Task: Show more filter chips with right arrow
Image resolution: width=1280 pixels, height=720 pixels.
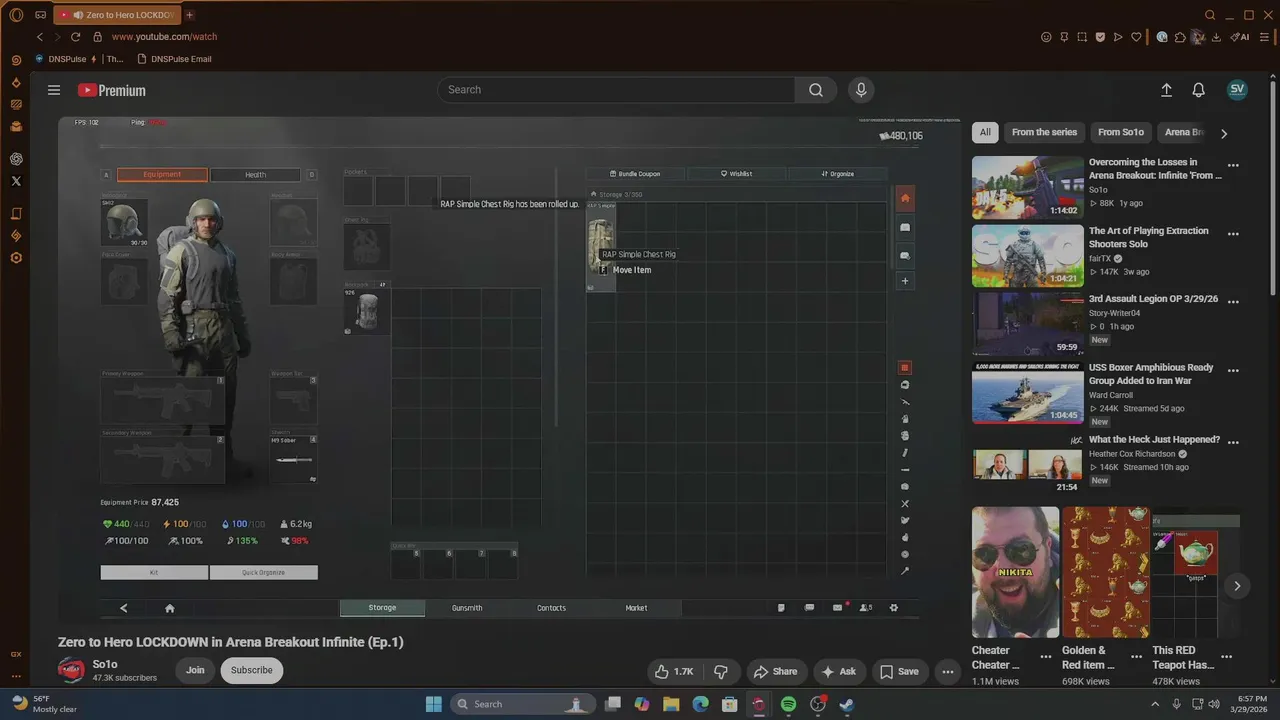Action: [x=1223, y=133]
